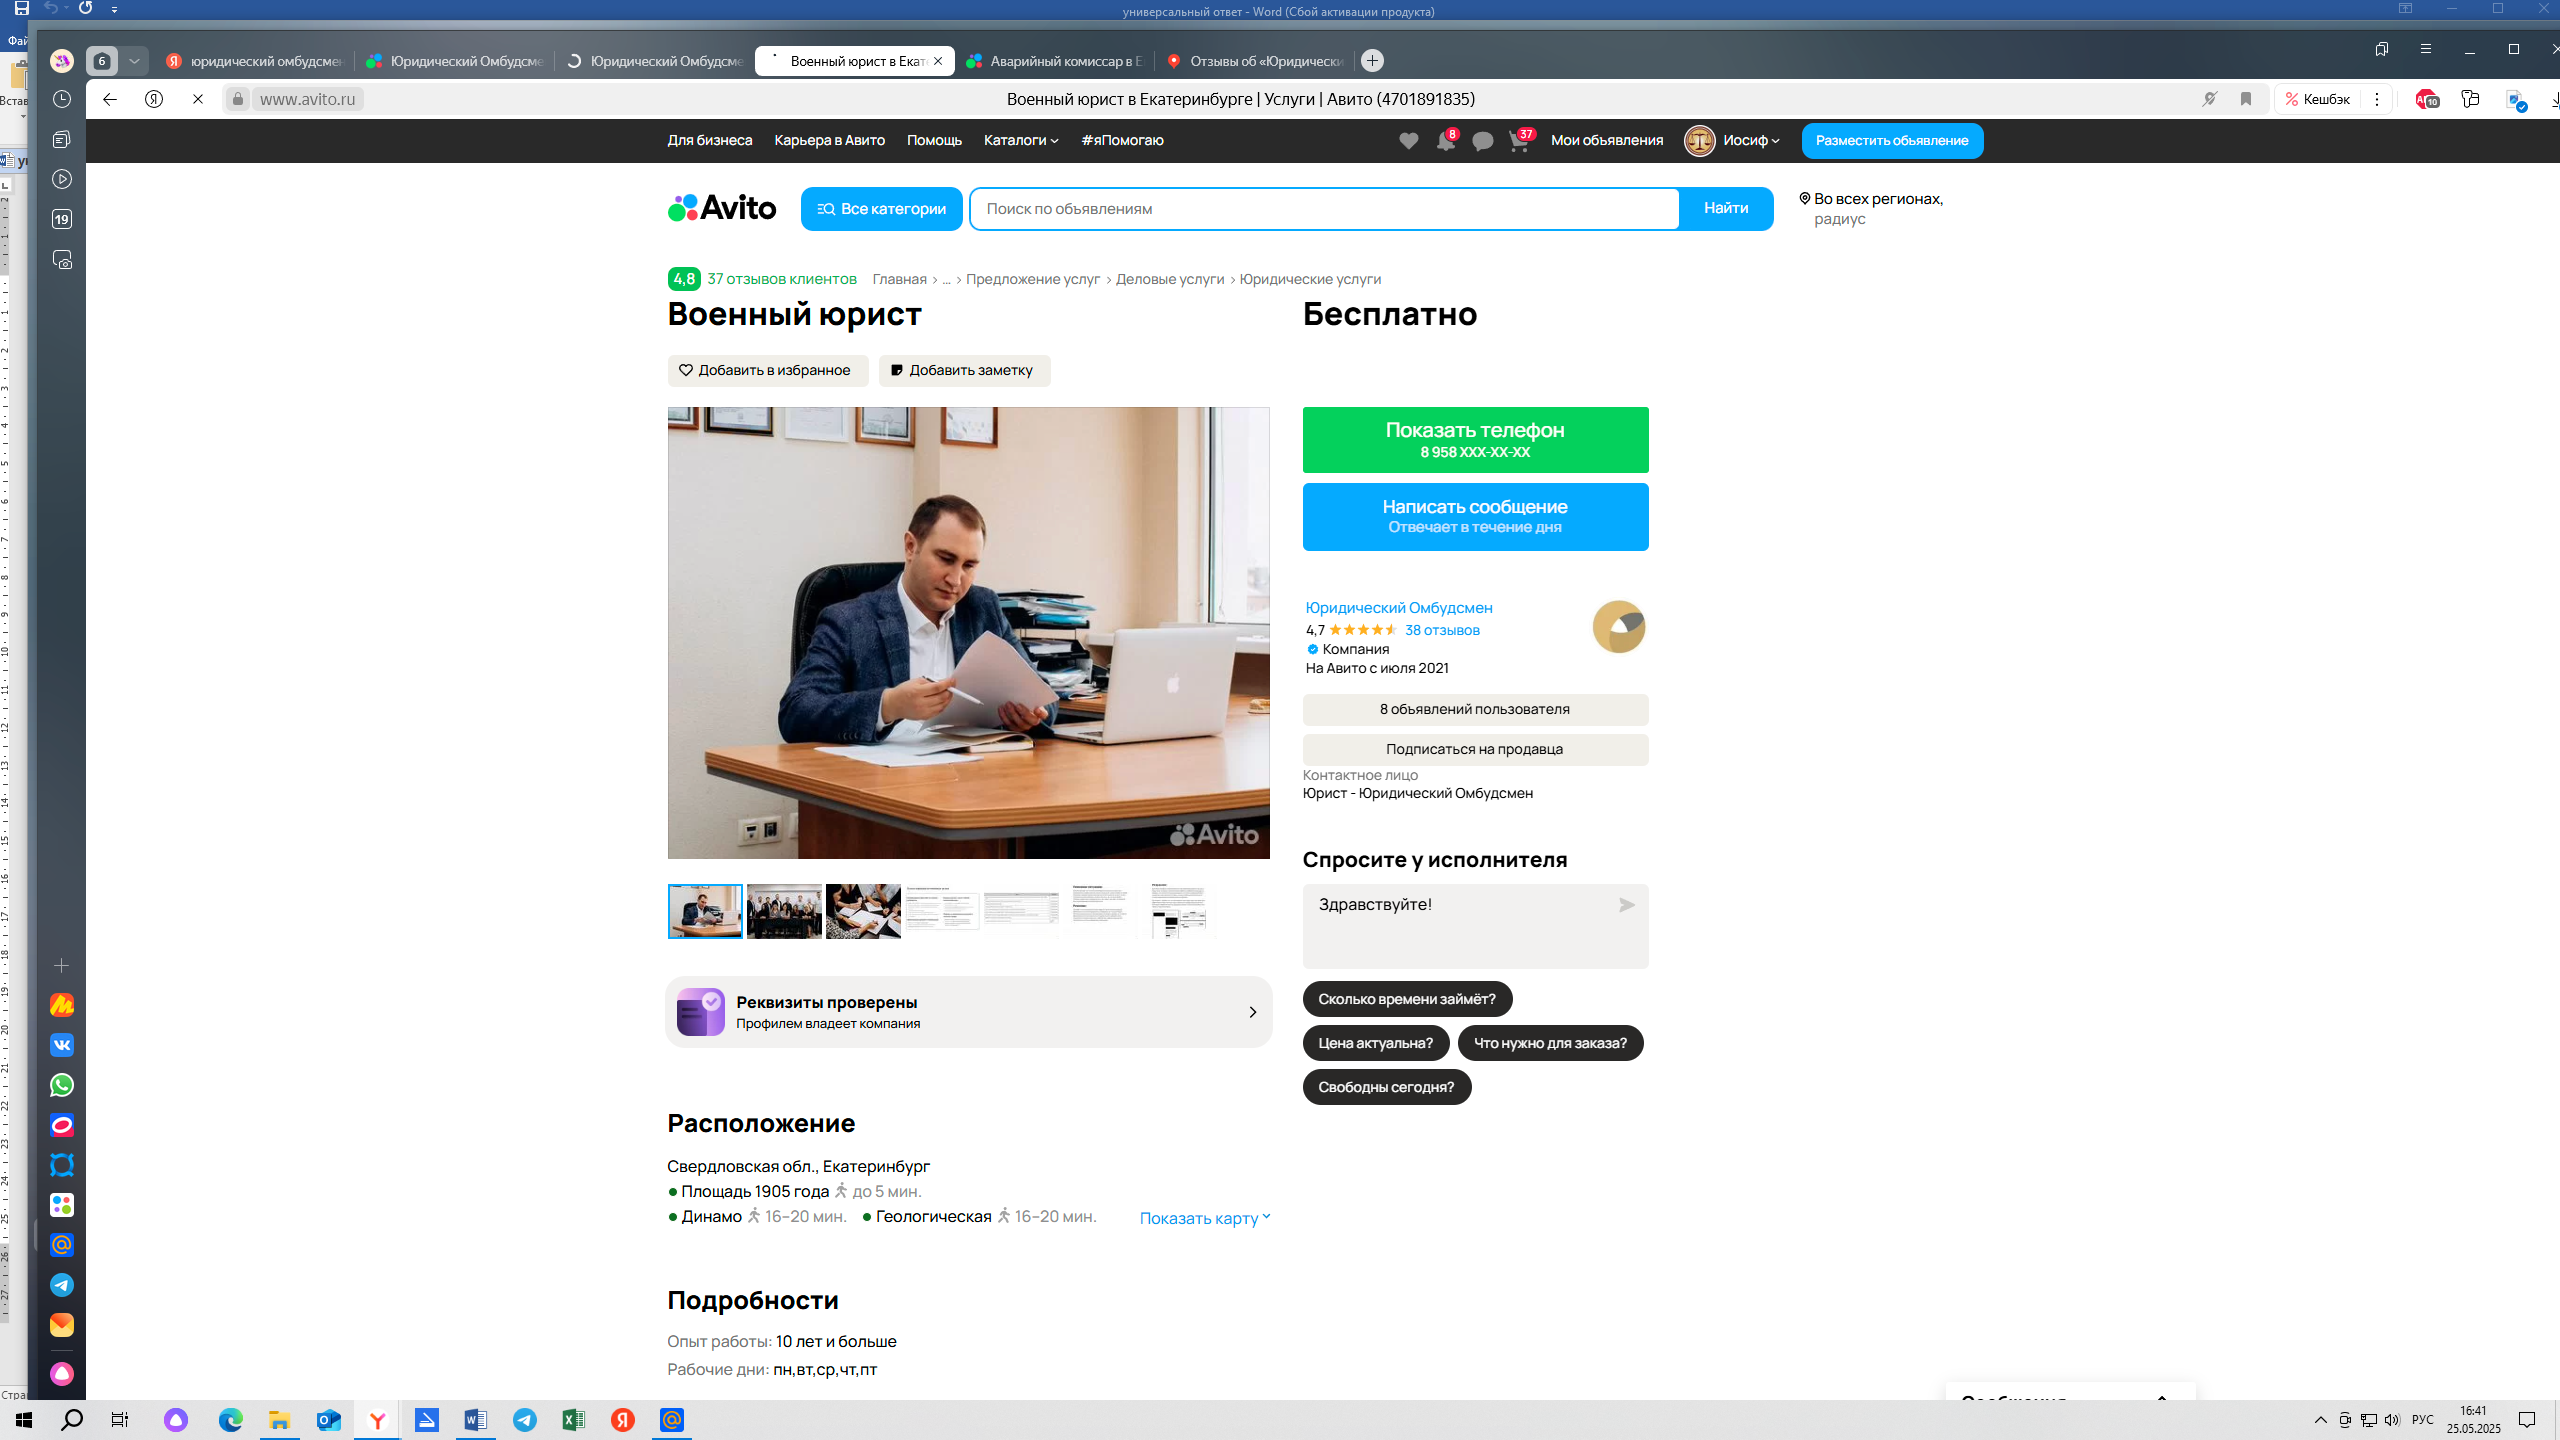This screenshot has width=2560, height=1440.
Task: Open Yandex Market in browser sidebar
Action: (x=62, y=1005)
